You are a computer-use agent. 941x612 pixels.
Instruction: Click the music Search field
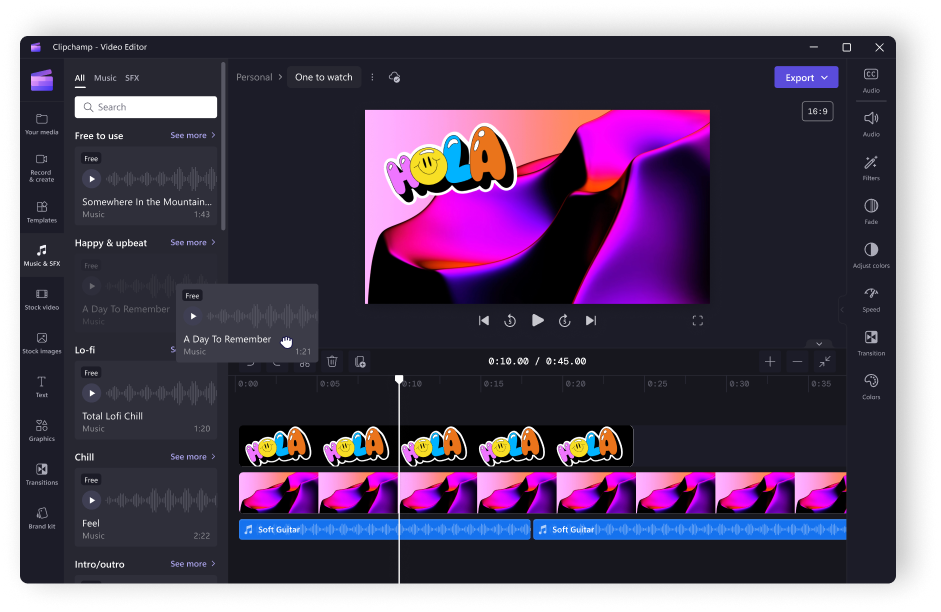click(x=146, y=107)
